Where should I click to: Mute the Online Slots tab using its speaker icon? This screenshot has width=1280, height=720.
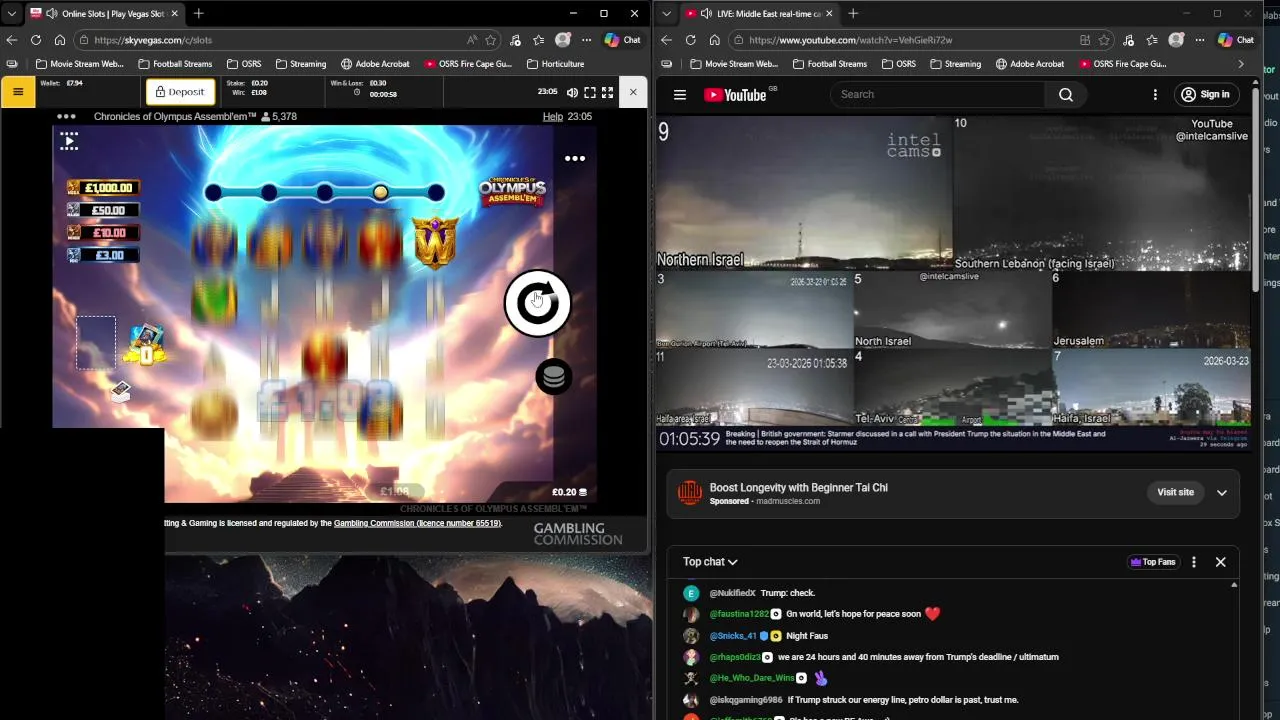tap(50, 14)
